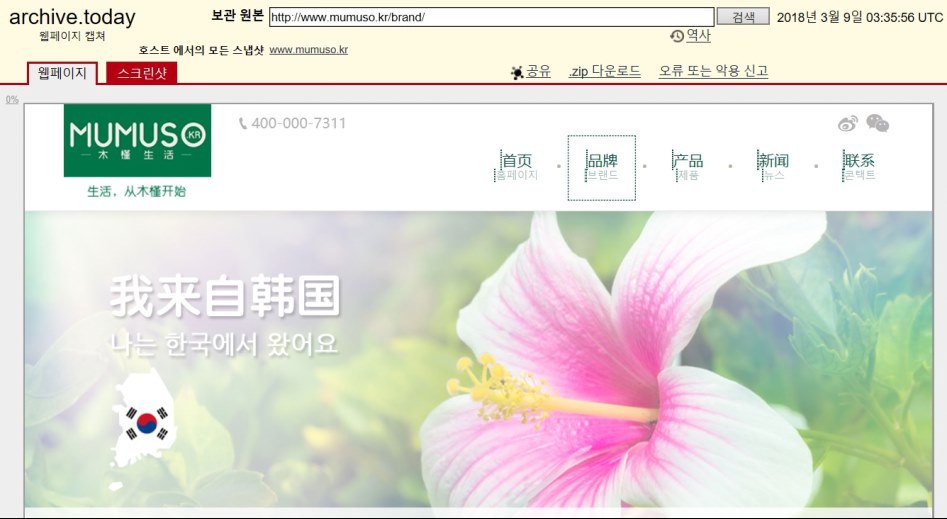
Task: Click the .zip 다운로드 link
Action: point(605,71)
